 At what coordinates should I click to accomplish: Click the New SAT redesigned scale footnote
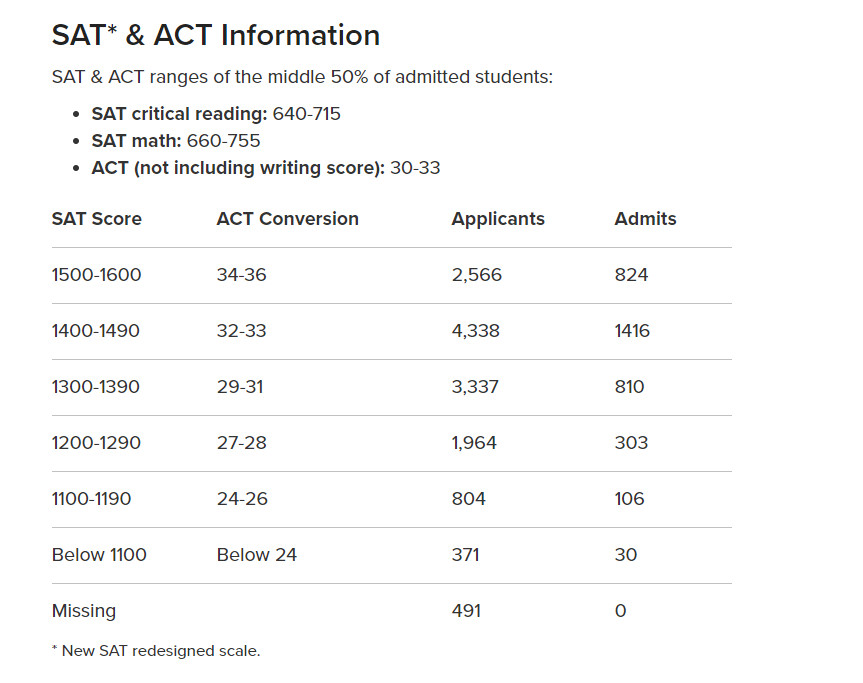tap(156, 651)
